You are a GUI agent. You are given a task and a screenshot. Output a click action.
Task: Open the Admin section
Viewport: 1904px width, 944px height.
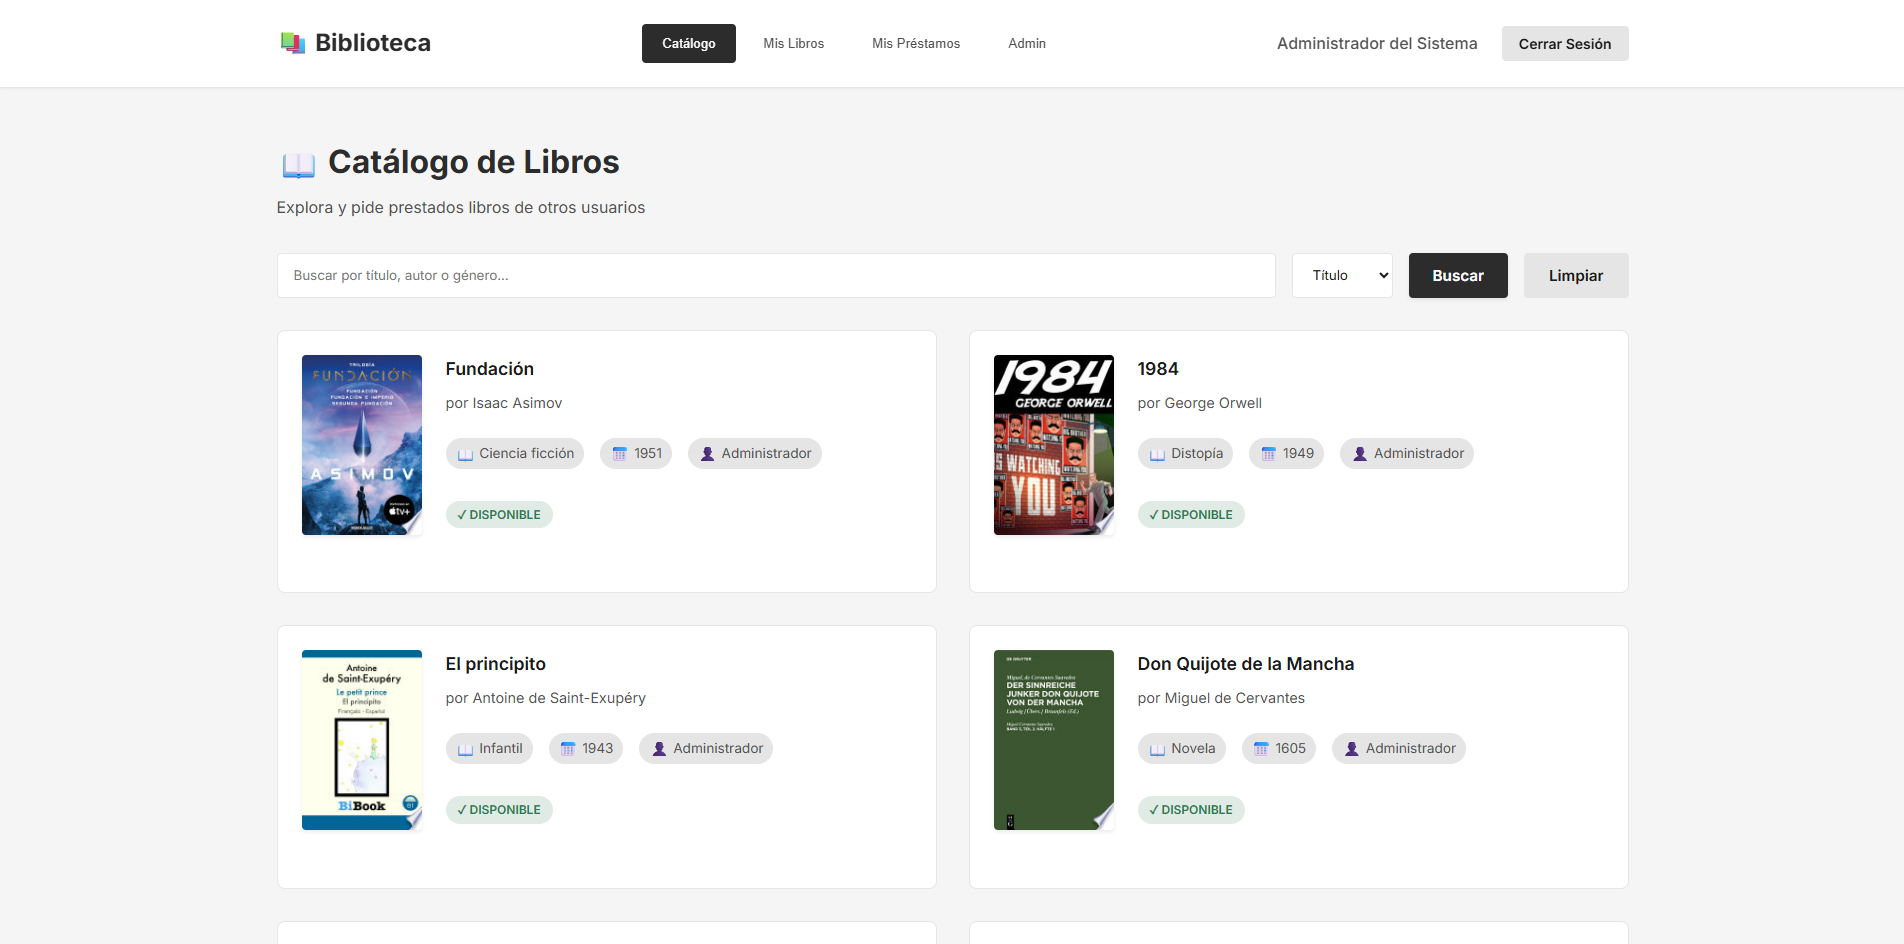pos(1026,43)
